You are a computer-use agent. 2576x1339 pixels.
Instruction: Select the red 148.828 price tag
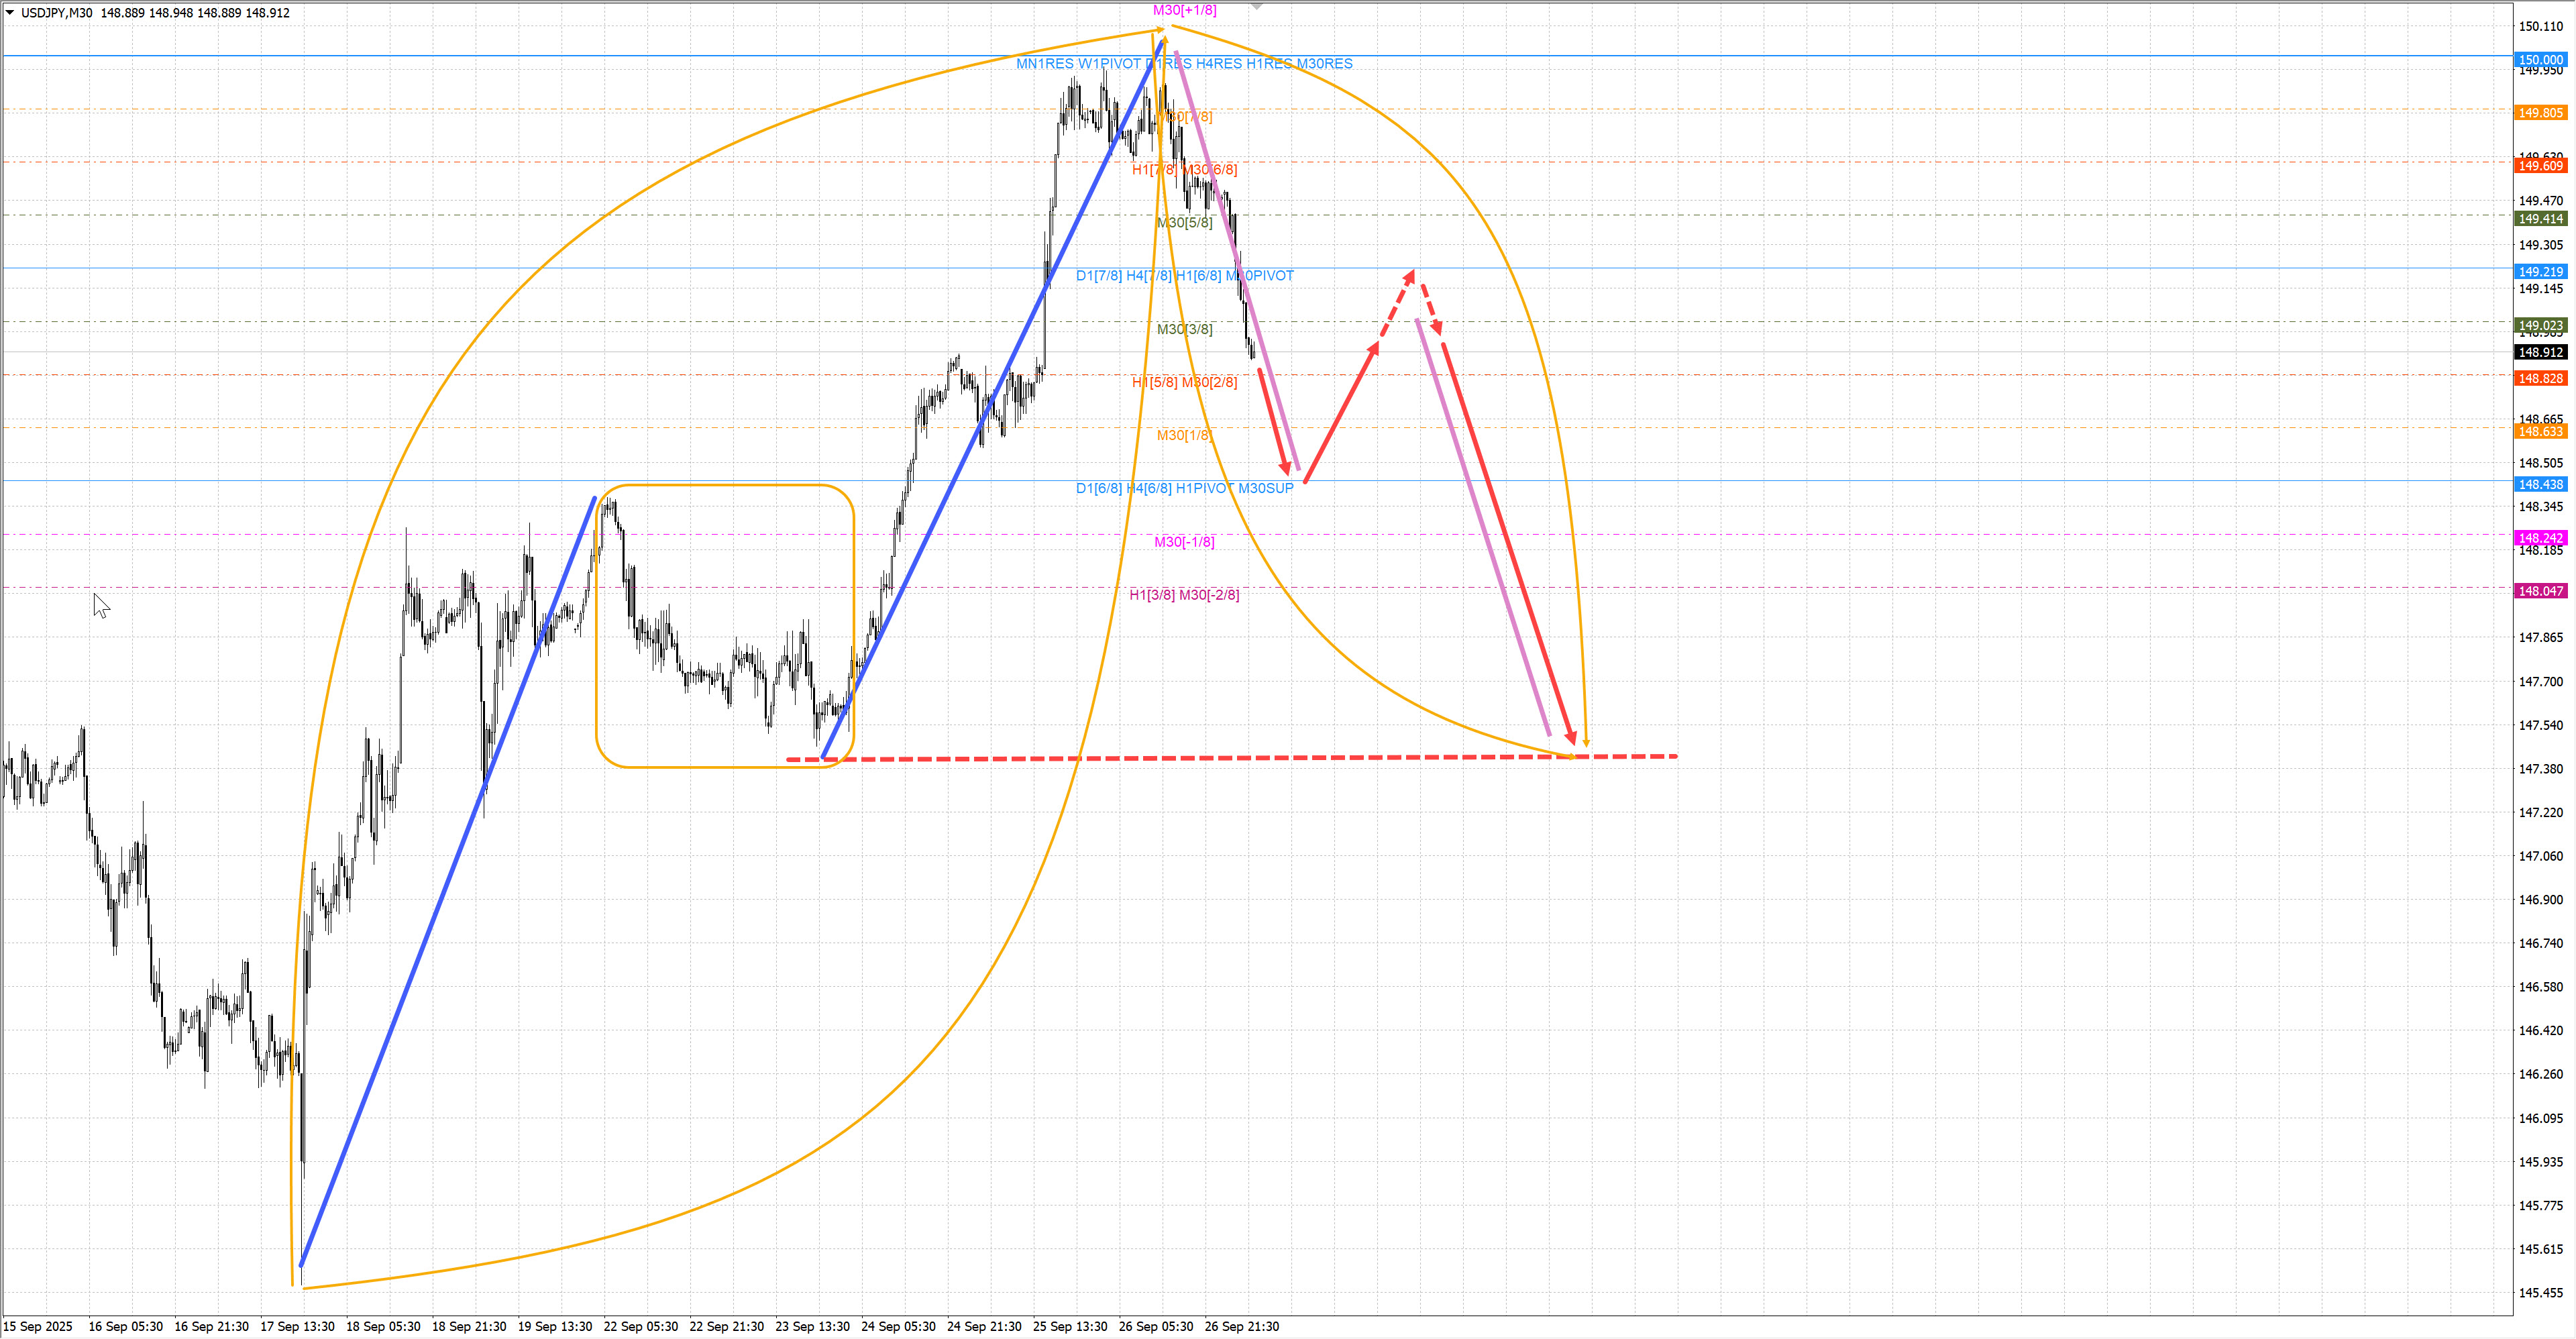pyautogui.click(x=2540, y=378)
